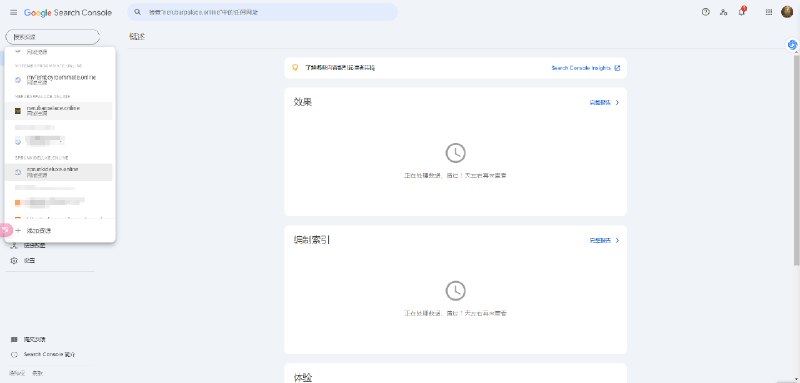Screen dimensions: 800x383
Task: Open the main hamburger menu
Action: [x=13, y=12]
